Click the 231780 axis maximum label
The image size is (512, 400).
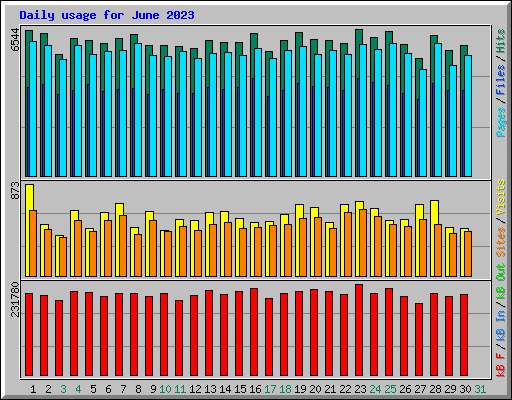coord(15,299)
